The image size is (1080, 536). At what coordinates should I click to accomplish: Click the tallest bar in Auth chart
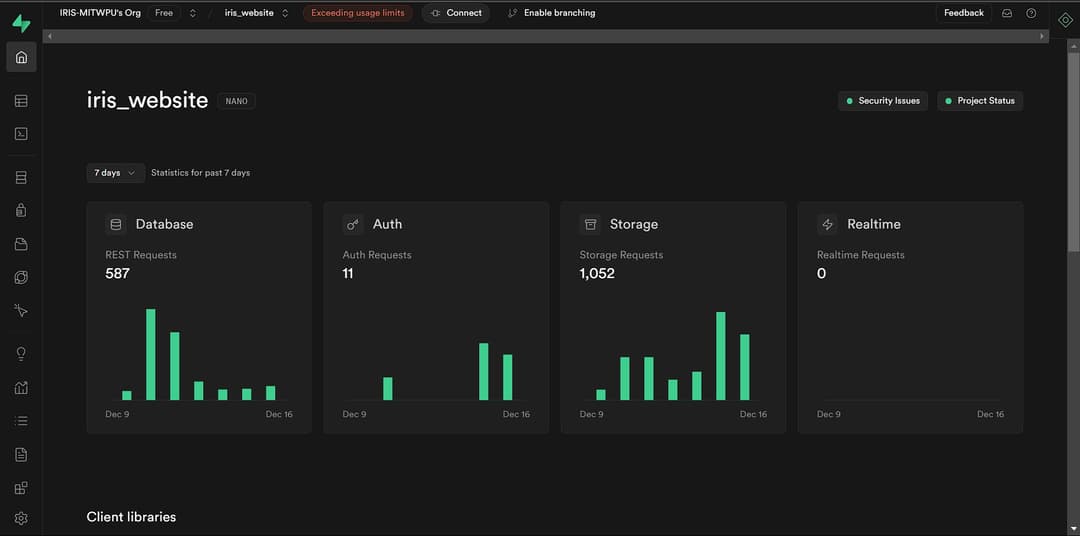tap(484, 371)
